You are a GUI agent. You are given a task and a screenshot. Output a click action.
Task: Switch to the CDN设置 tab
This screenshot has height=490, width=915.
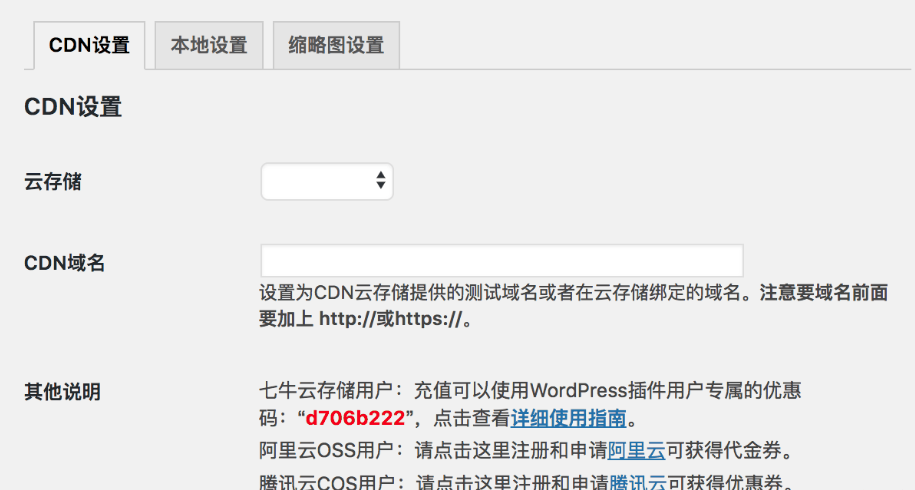pyautogui.click(x=89, y=45)
